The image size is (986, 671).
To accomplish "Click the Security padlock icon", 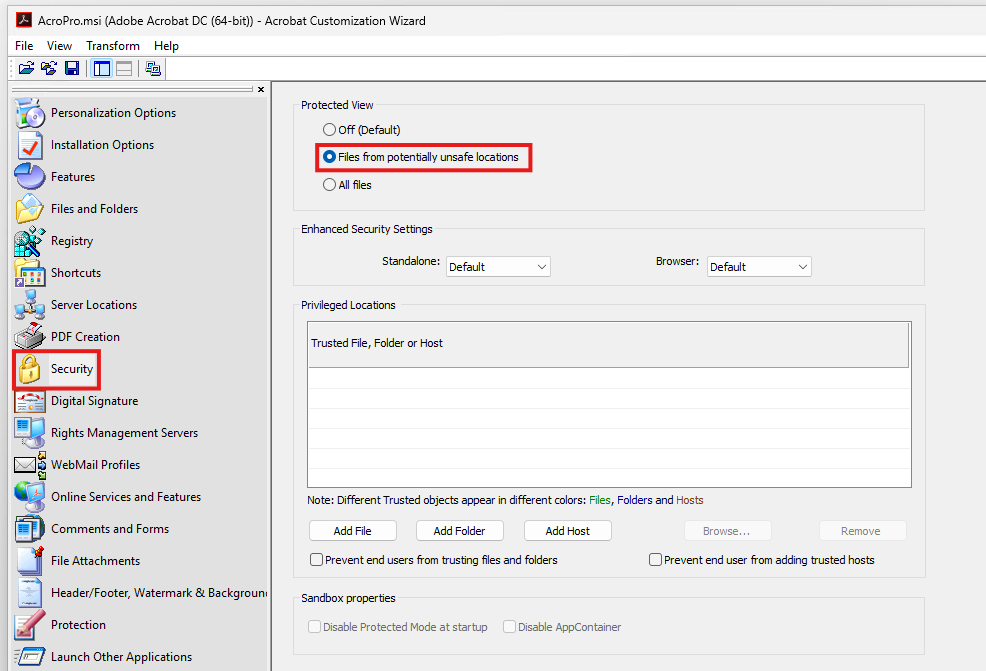I will (x=30, y=369).
